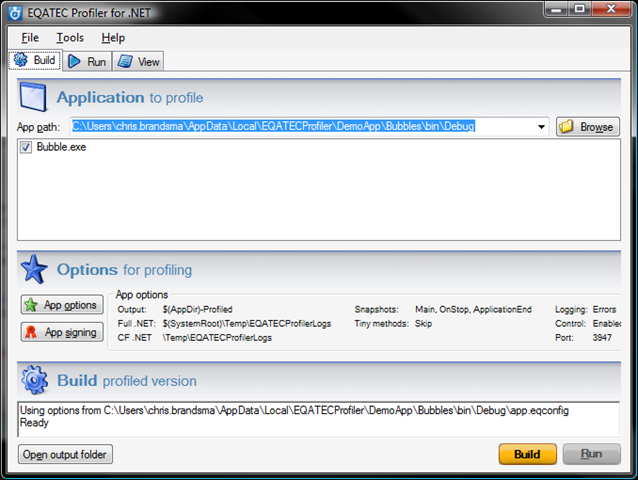Screen dimensions: 638x480
Task: Open the Tools menu
Action: pyautogui.click(x=70, y=38)
